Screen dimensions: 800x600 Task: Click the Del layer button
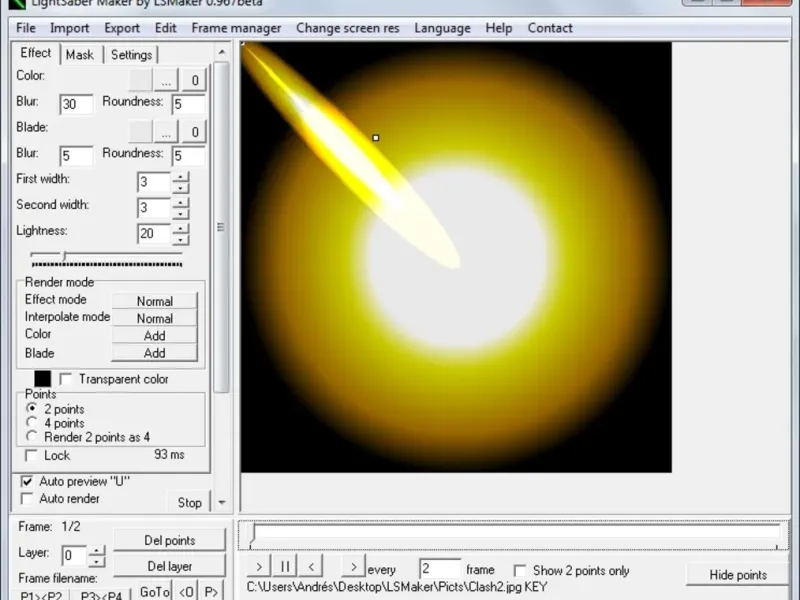point(169,566)
